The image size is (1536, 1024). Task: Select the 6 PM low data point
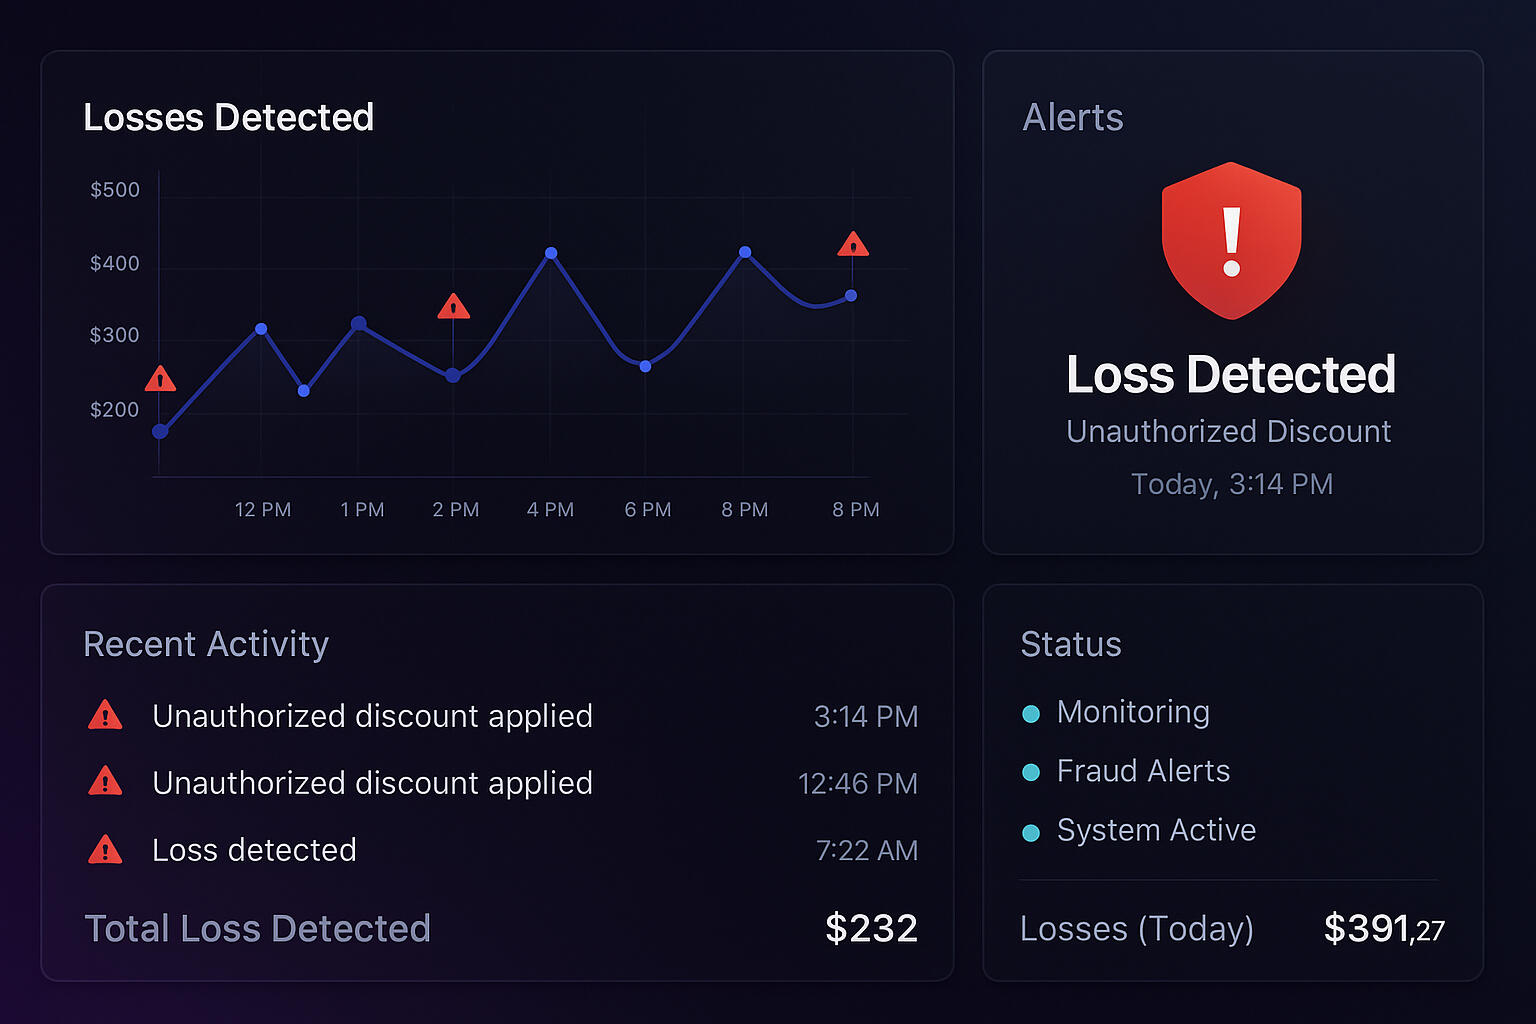tap(645, 366)
